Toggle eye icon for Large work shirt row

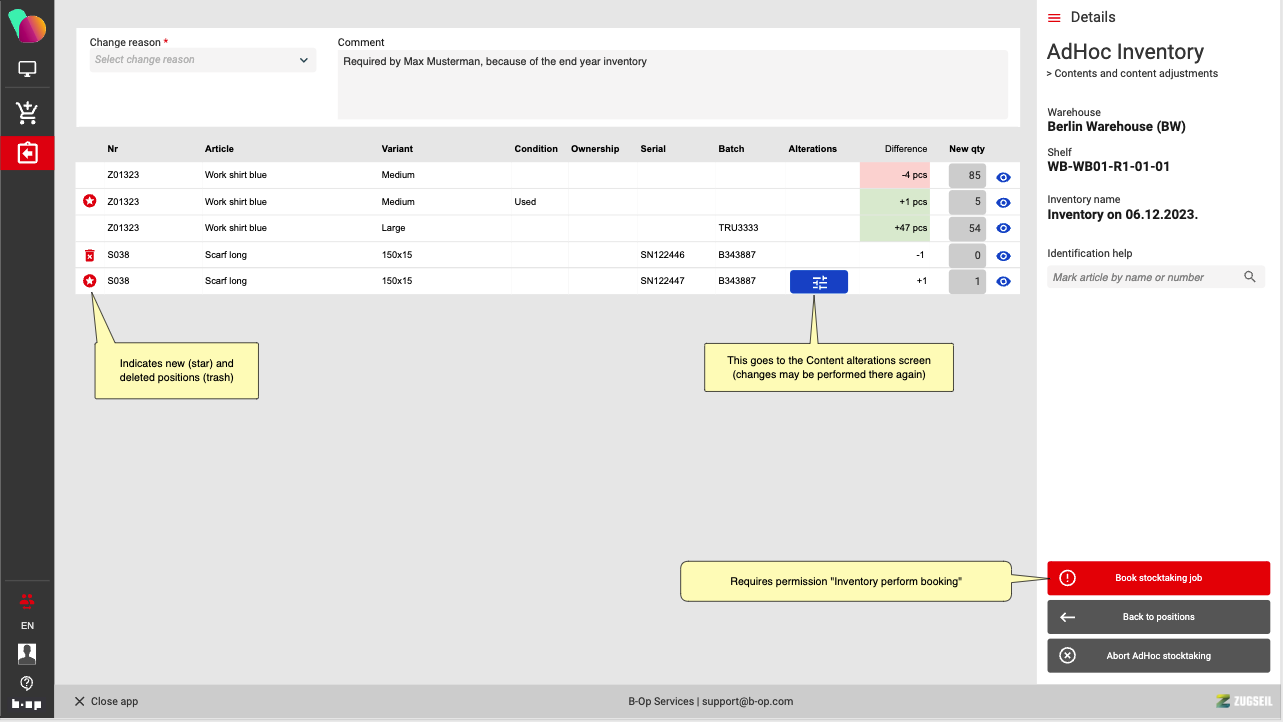tap(1003, 229)
